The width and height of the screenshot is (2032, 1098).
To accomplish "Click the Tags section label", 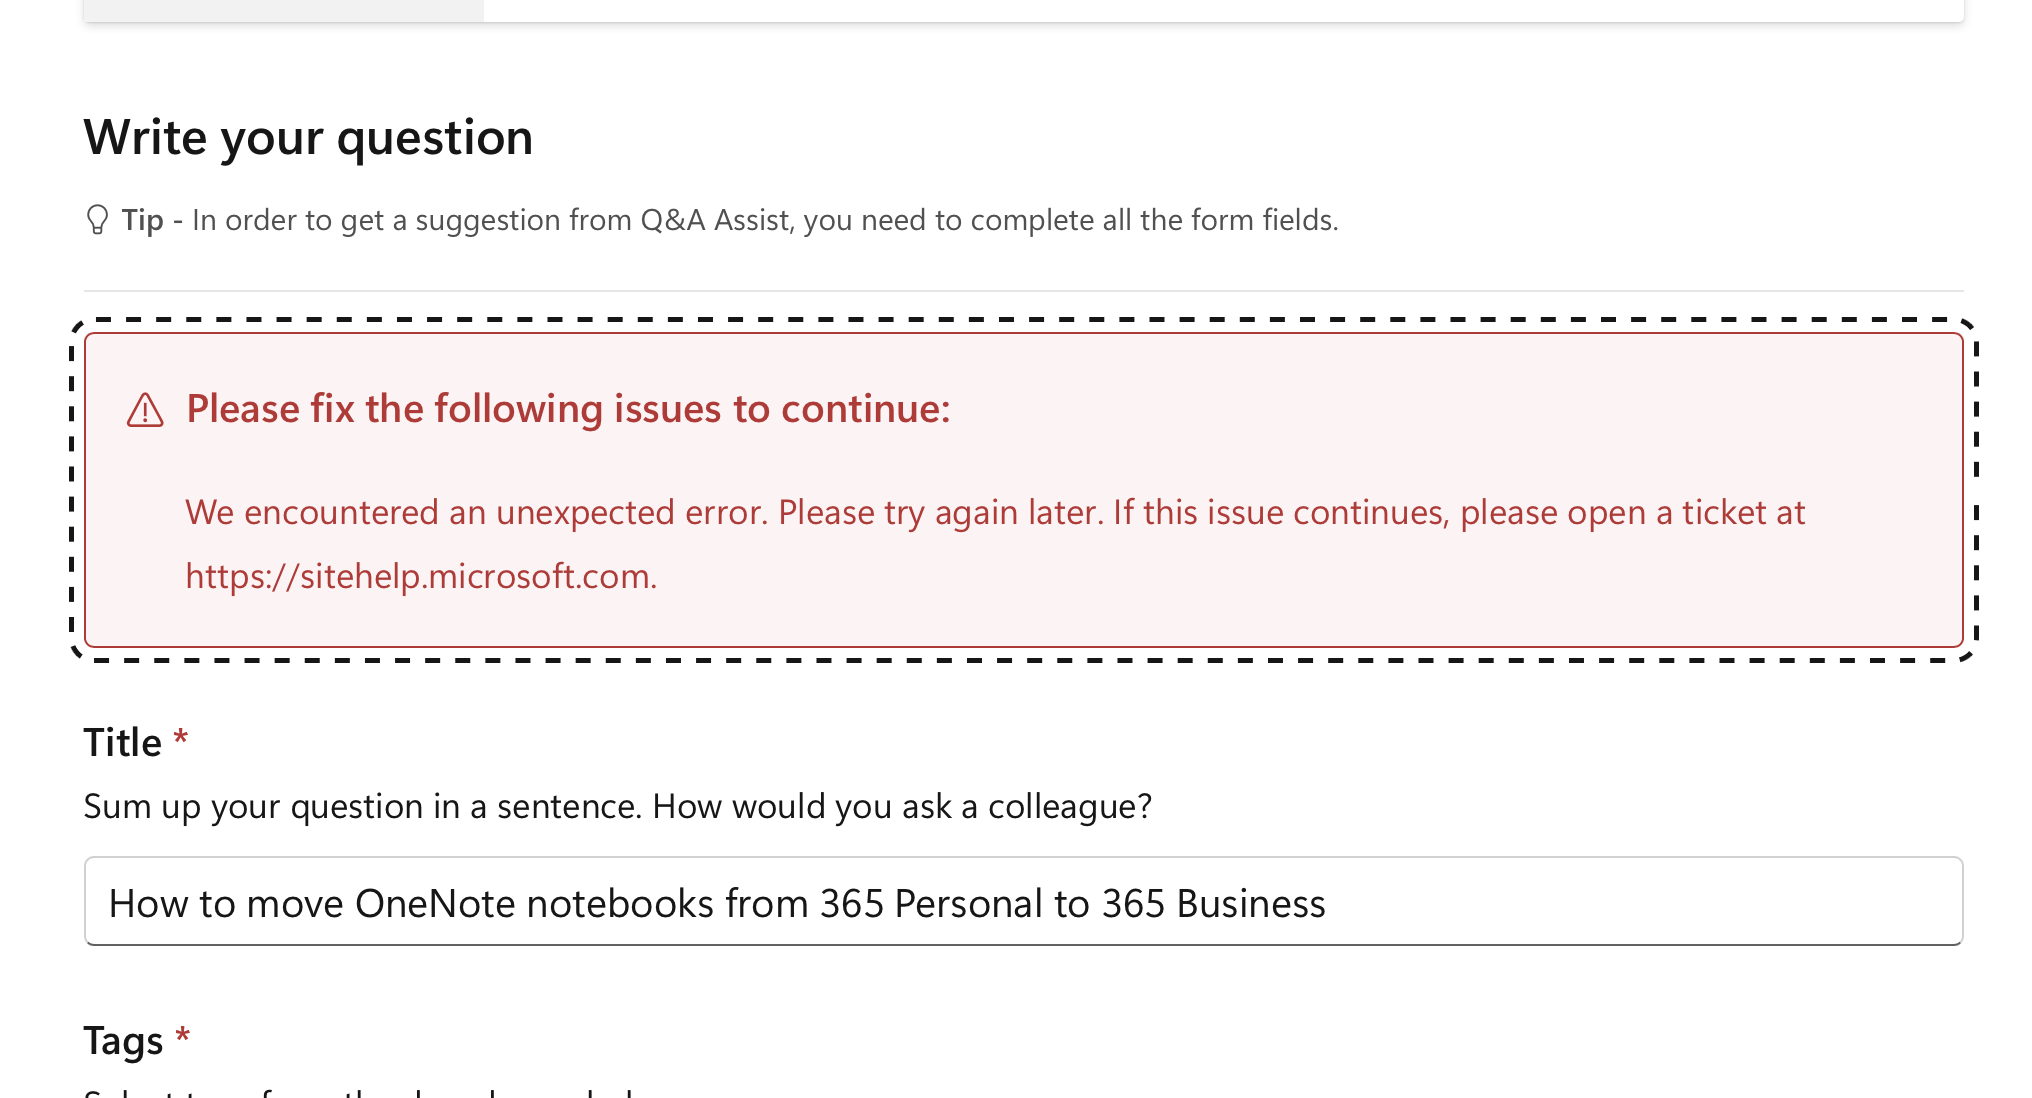I will pos(124,1040).
